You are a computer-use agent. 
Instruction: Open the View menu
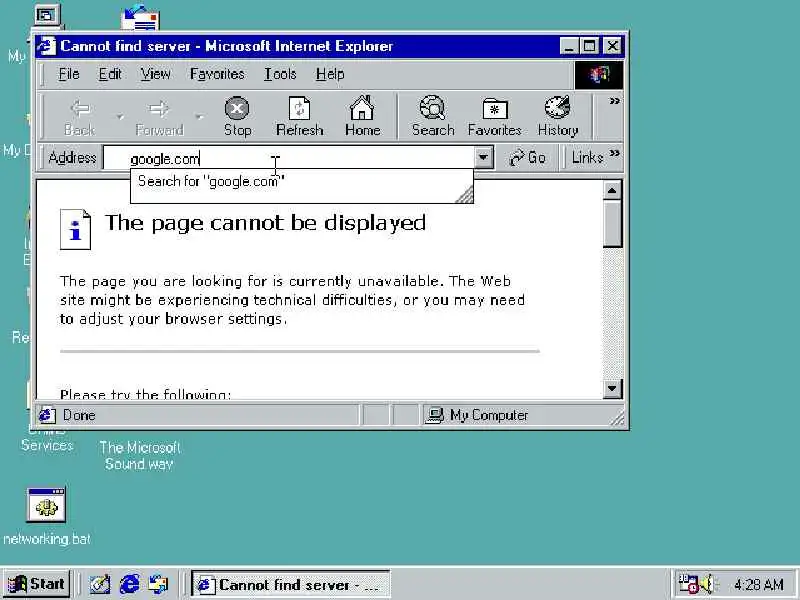[x=155, y=74]
